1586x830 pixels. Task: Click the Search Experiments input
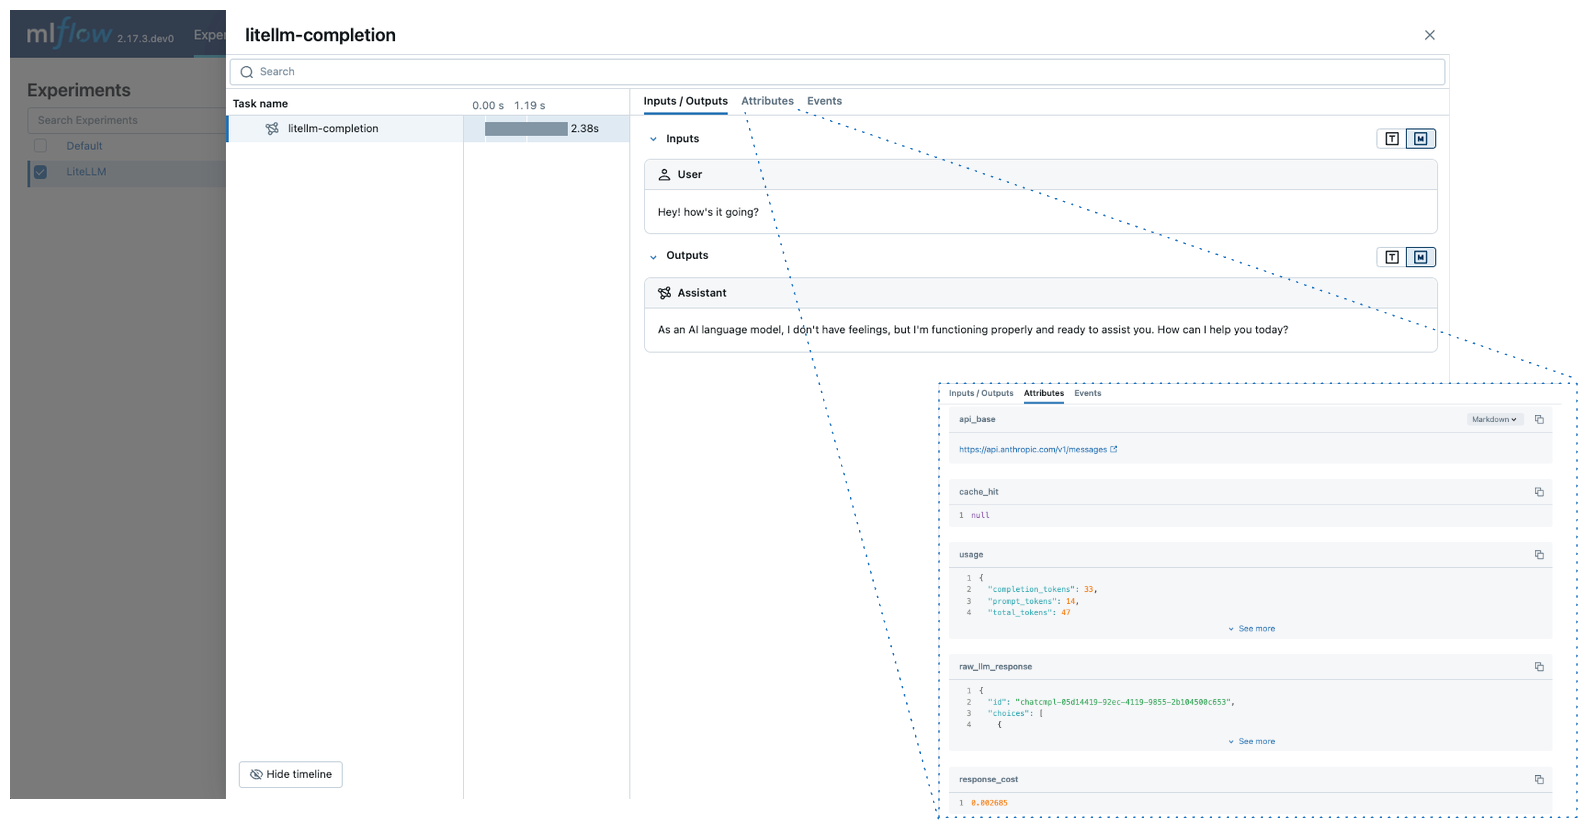tap(126, 120)
